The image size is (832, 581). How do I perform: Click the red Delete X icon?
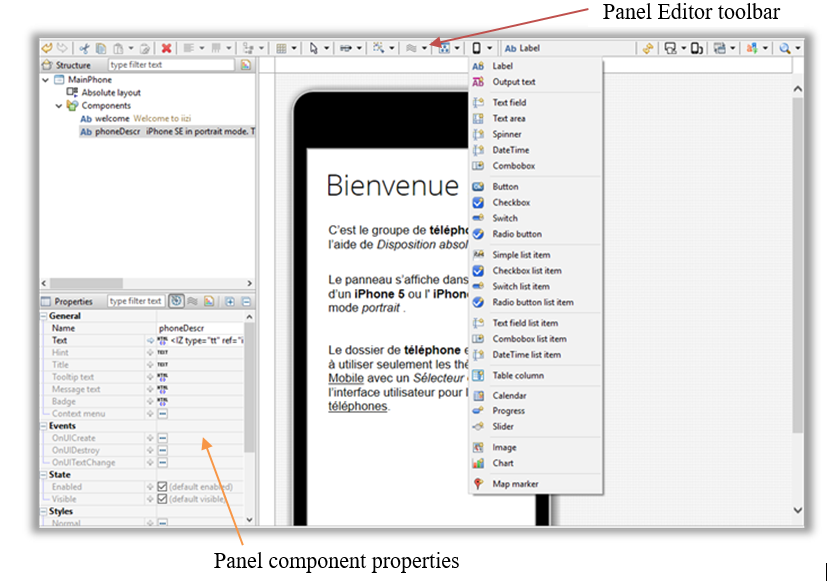tap(167, 48)
